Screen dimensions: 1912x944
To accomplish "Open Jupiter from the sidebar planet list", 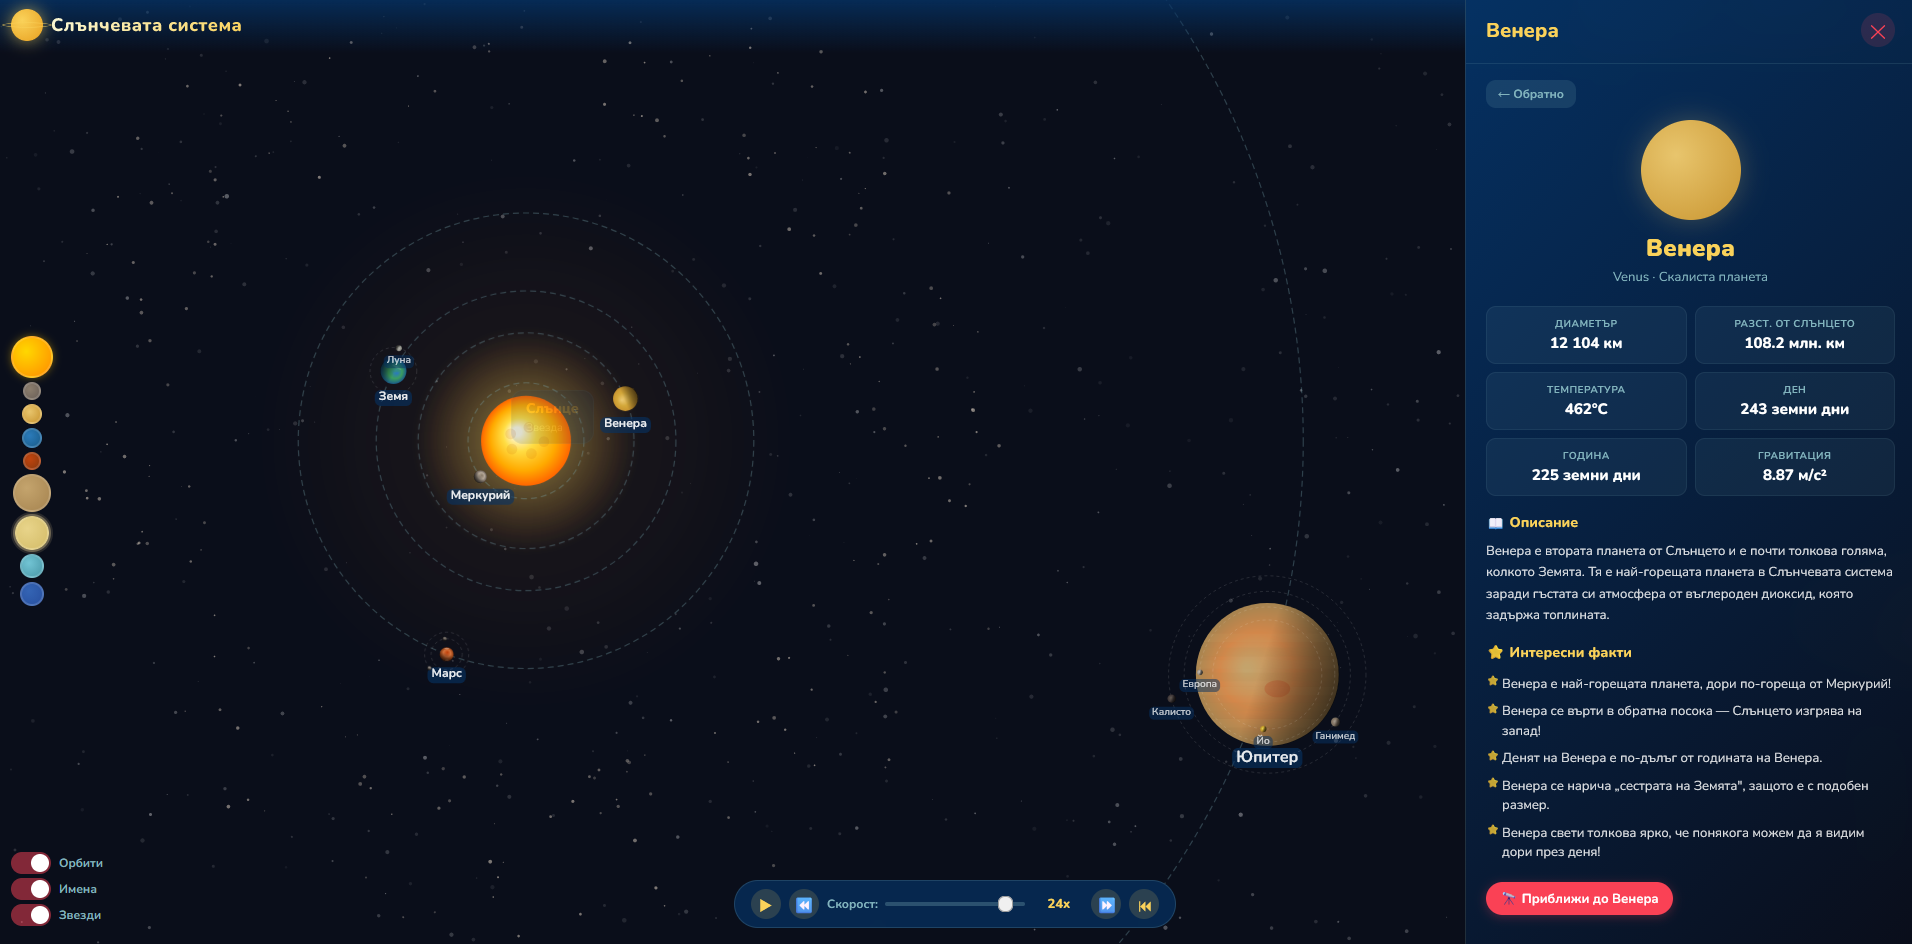I will [x=32, y=493].
